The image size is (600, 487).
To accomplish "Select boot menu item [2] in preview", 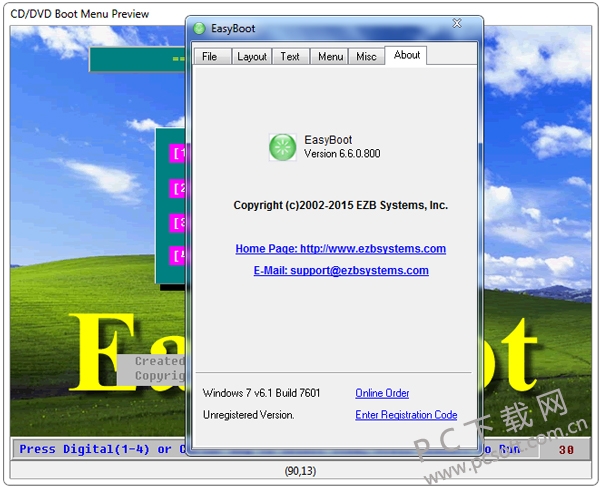I will (178, 188).
